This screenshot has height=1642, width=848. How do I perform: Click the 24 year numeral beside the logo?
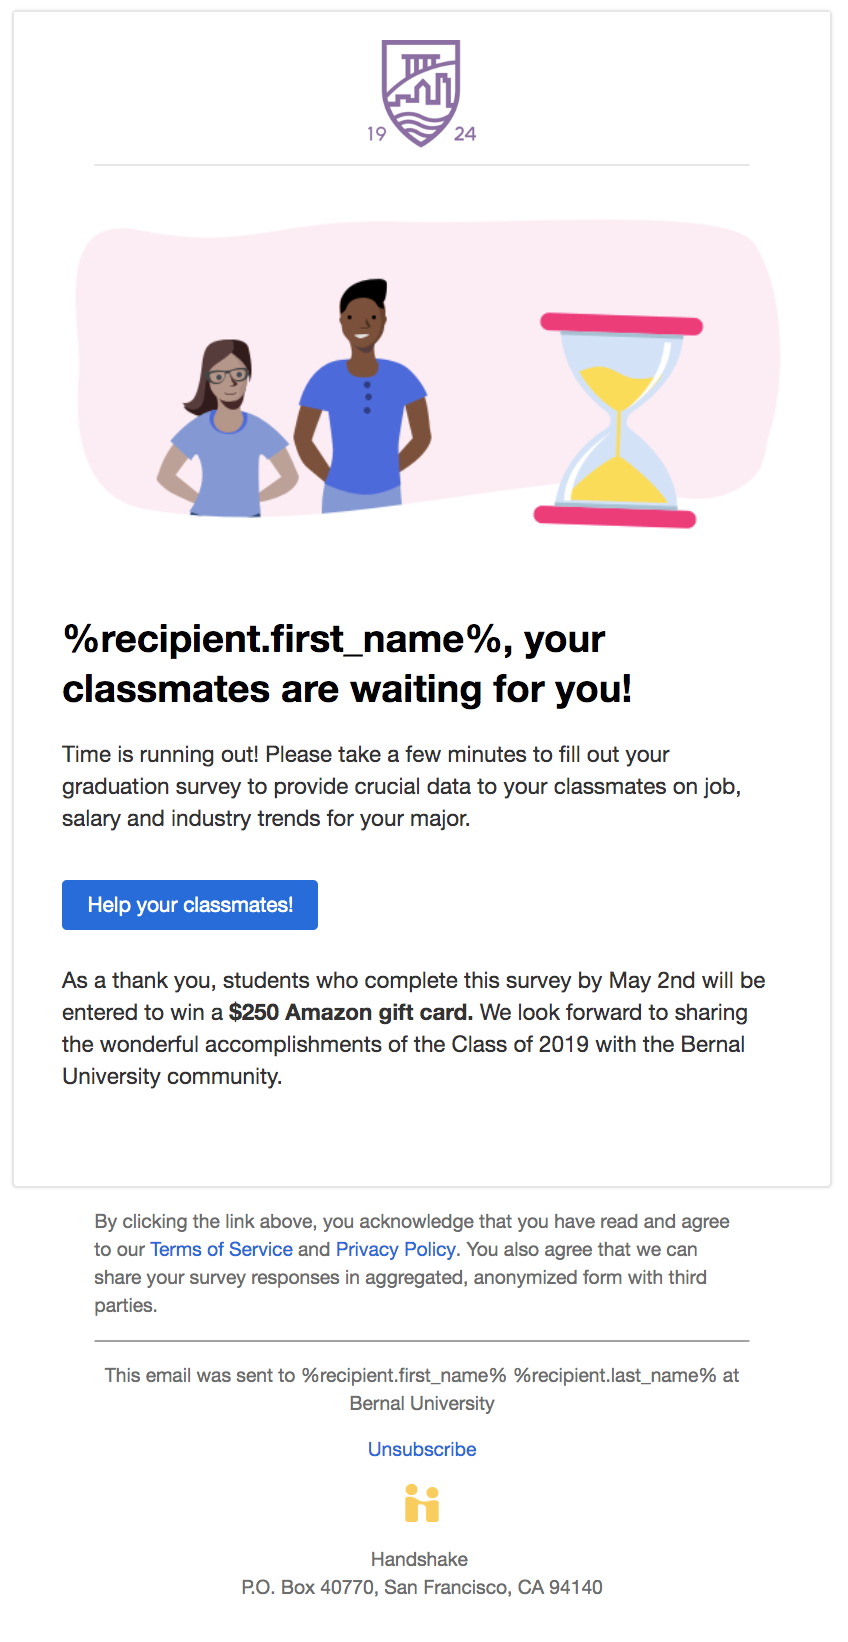point(465,134)
